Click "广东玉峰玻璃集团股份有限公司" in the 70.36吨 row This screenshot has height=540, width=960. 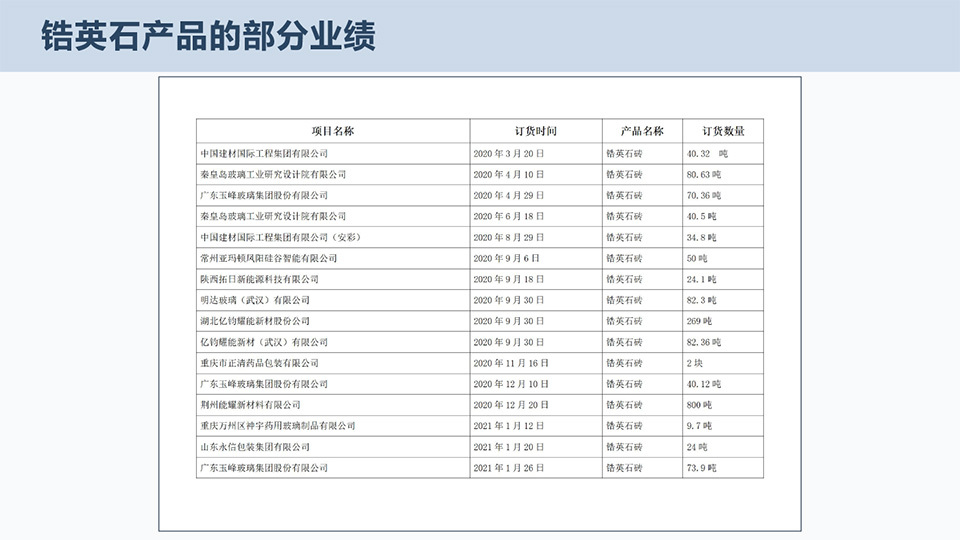pyautogui.click(x=264, y=195)
